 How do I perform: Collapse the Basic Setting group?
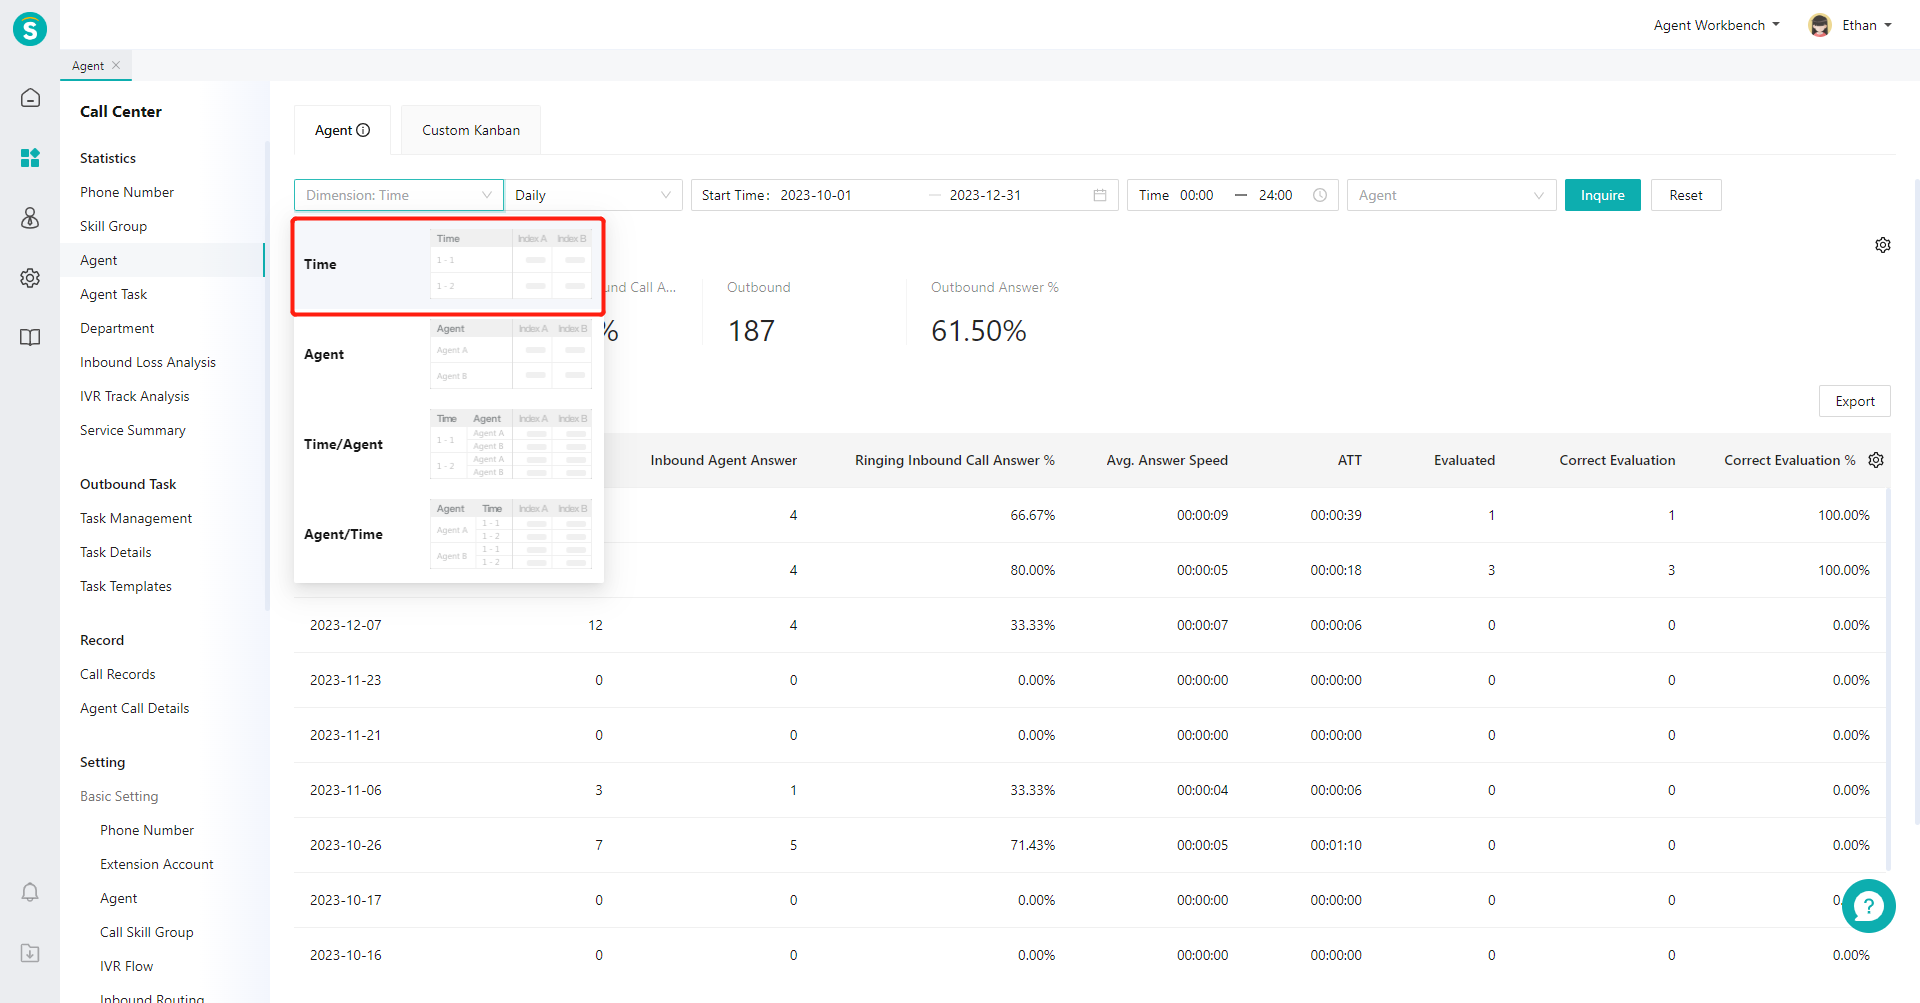(x=119, y=796)
